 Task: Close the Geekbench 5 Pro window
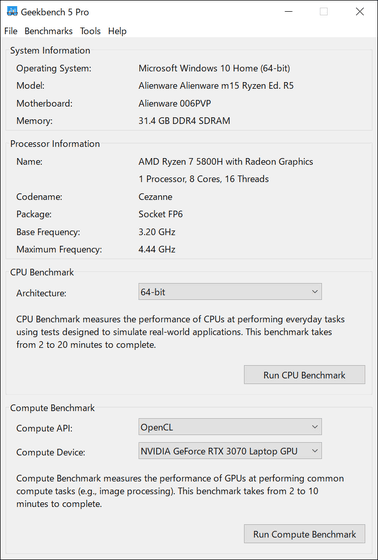[360, 12]
